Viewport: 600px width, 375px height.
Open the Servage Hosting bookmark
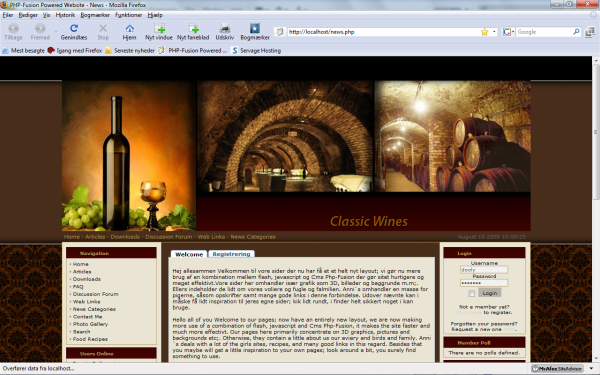pyautogui.click(x=256, y=51)
